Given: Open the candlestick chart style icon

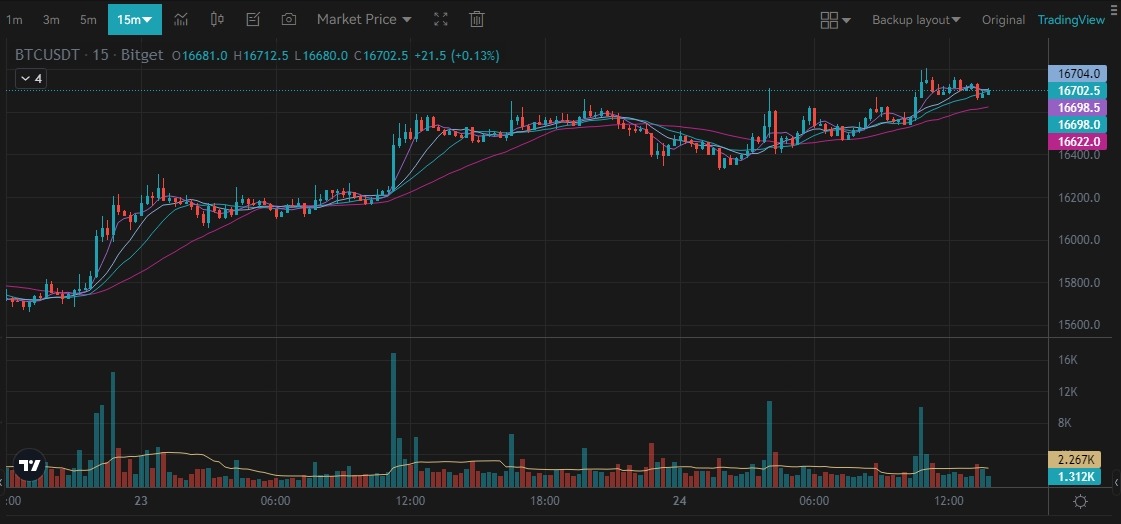Looking at the screenshot, I should tap(217, 19).
